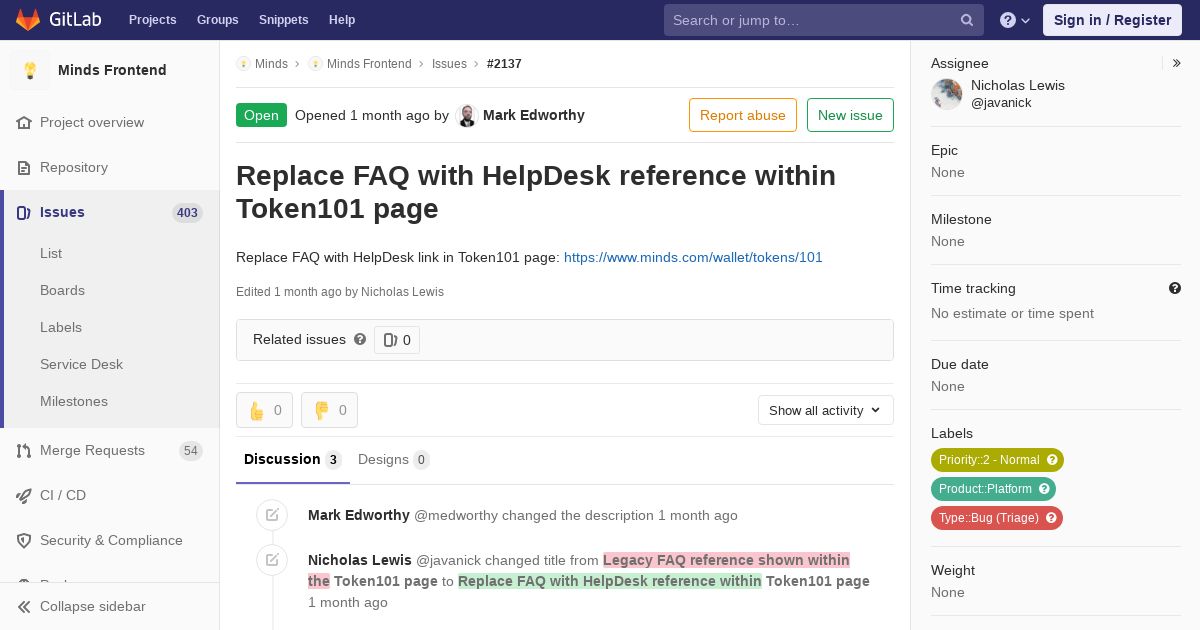Screen dimensions: 1200x630
Task: Open the Show all activity dropdown
Action: 825,410
